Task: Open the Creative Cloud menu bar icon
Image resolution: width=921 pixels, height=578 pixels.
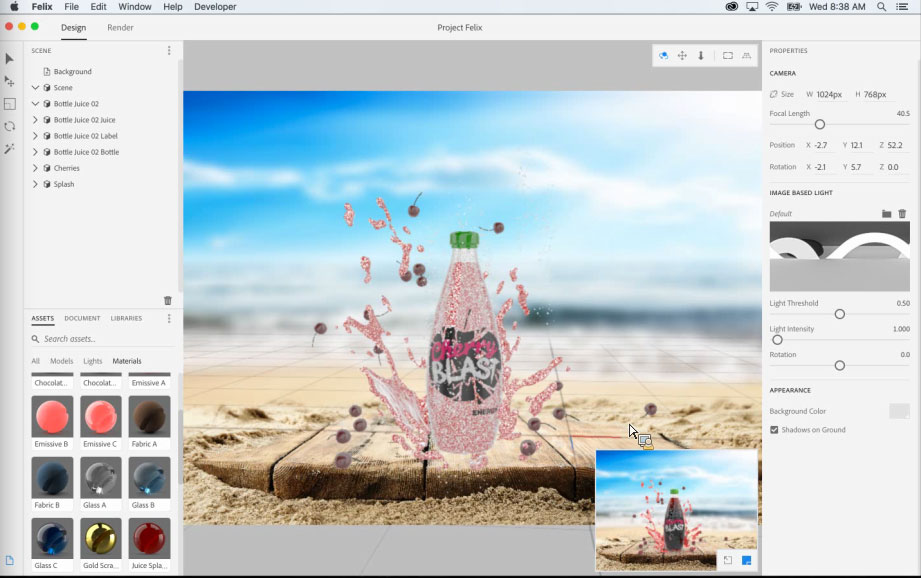Action: pyautogui.click(x=731, y=6)
